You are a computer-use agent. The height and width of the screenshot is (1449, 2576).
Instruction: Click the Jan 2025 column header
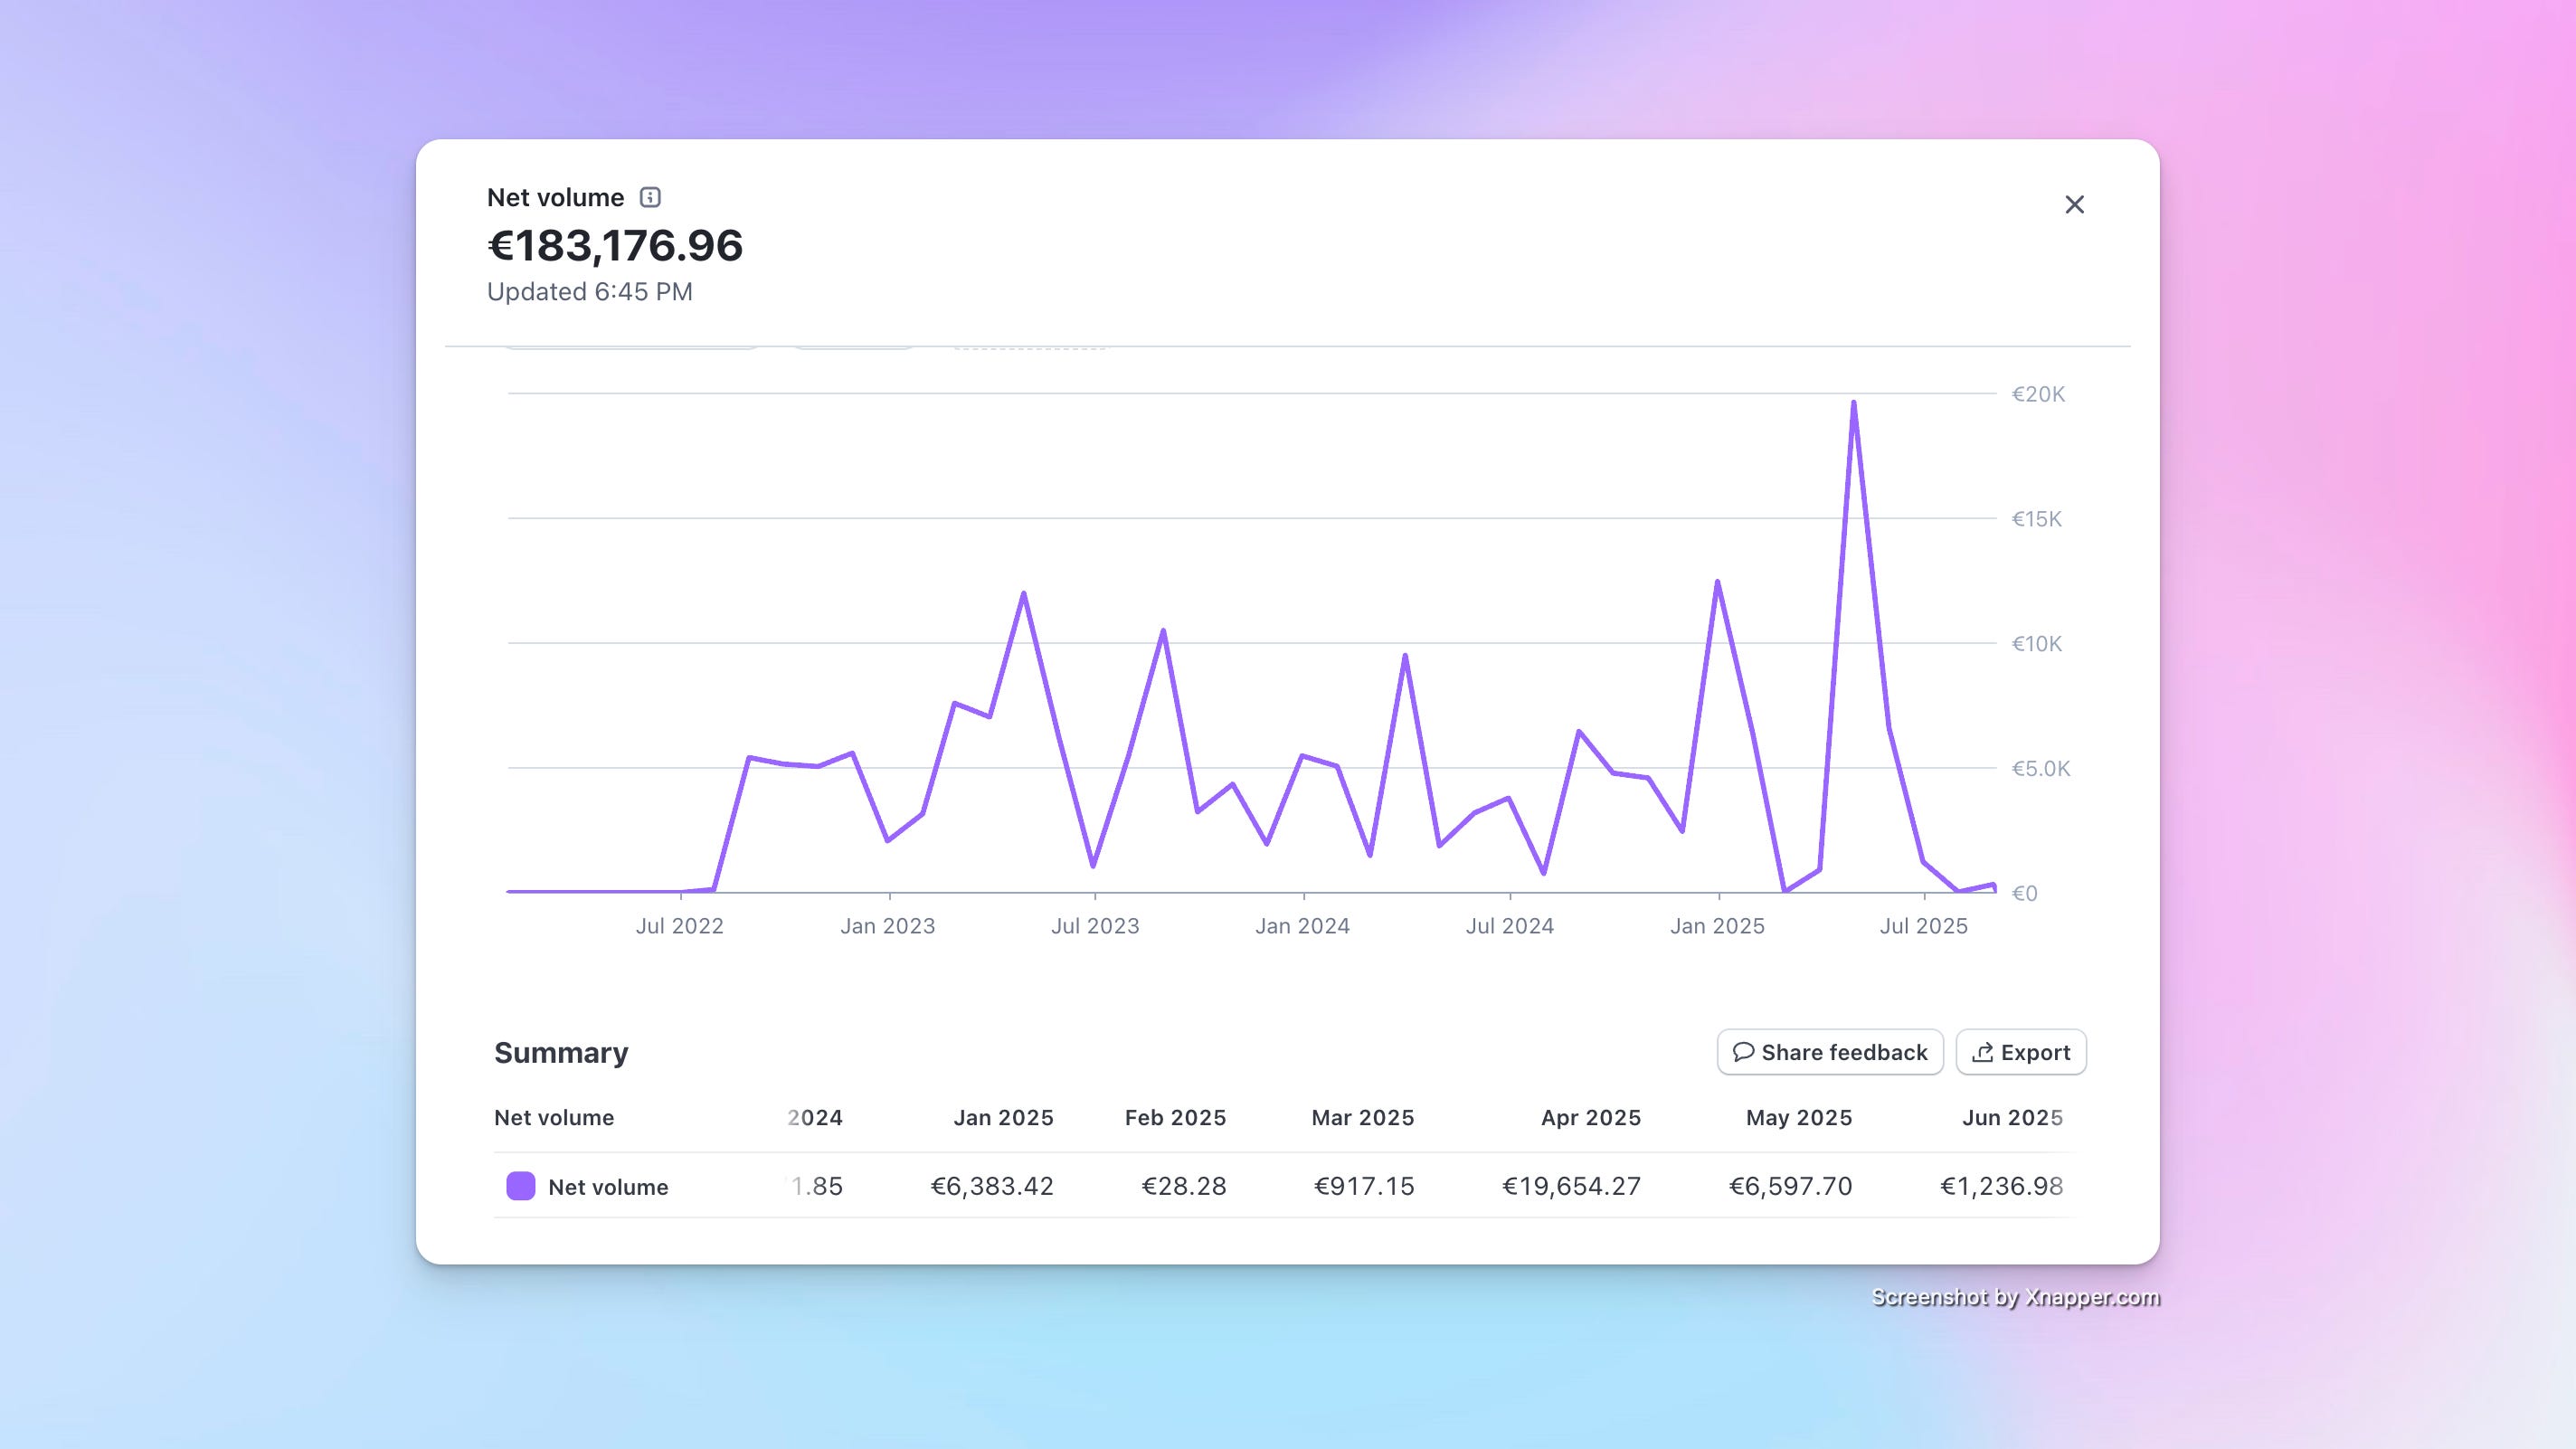click(x=1003, y=1117)
